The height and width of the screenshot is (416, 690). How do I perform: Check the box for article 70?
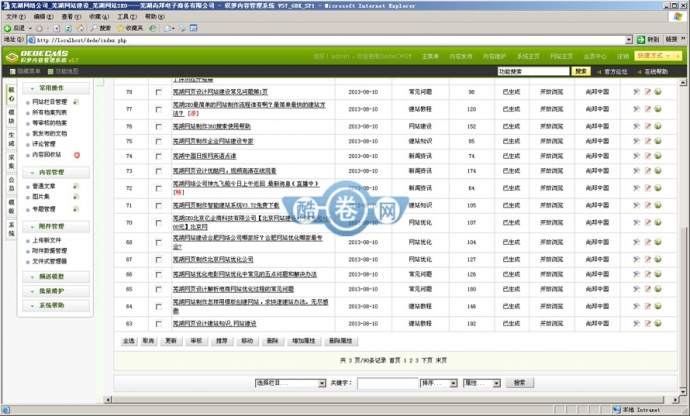pyautogui.click(x=158, y=223)
